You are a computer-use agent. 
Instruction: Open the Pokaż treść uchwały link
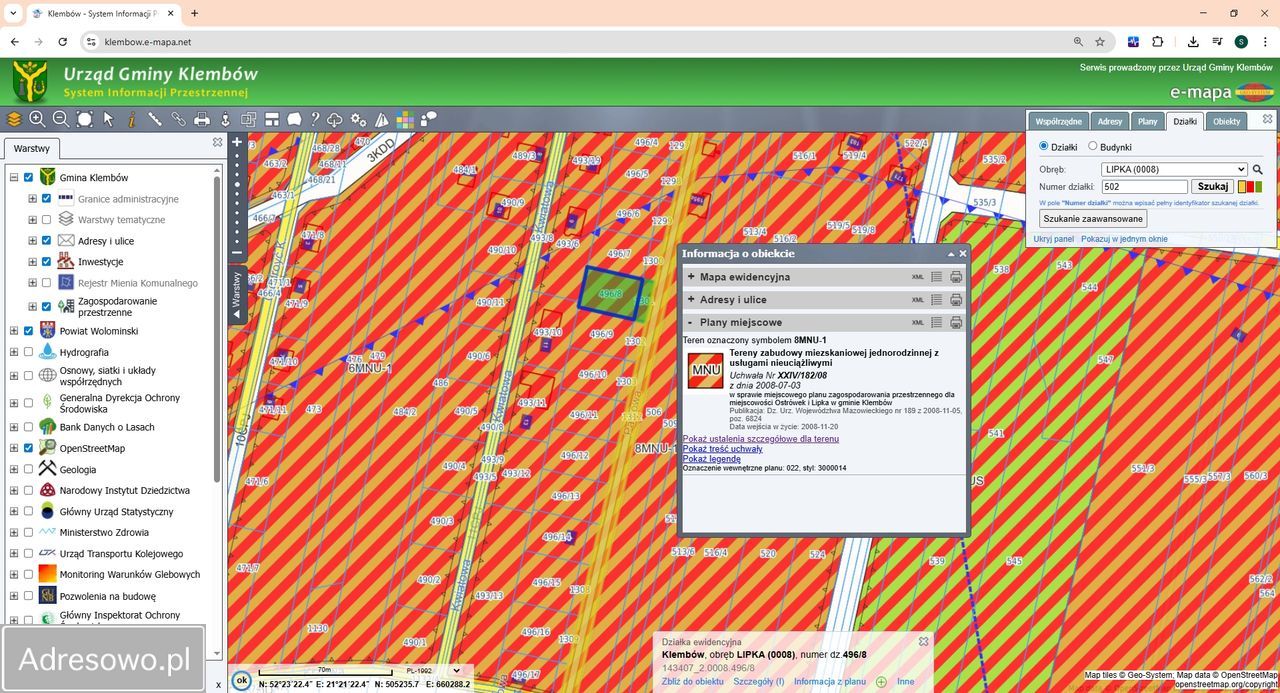click(x=723, y=449)
